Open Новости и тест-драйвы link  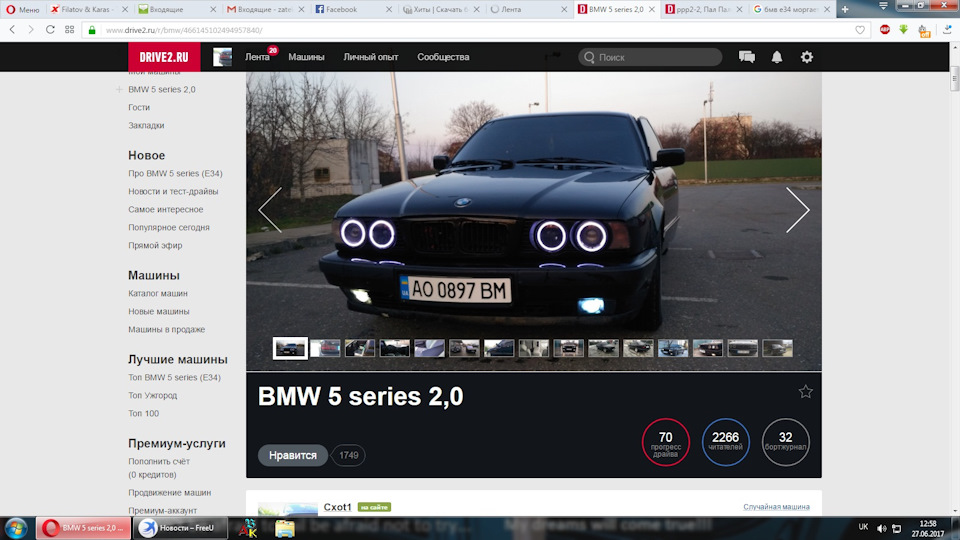click(x=173, y=191)
